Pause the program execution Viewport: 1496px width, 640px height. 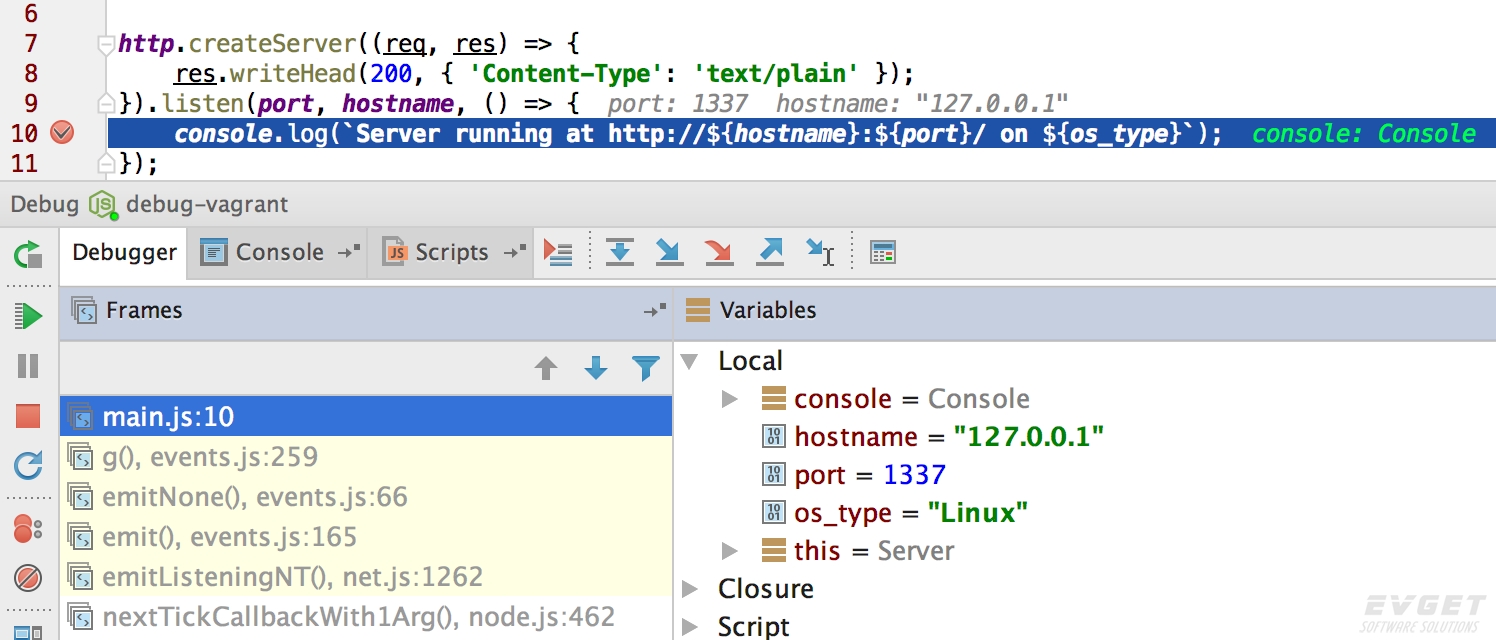click(28, 366)
